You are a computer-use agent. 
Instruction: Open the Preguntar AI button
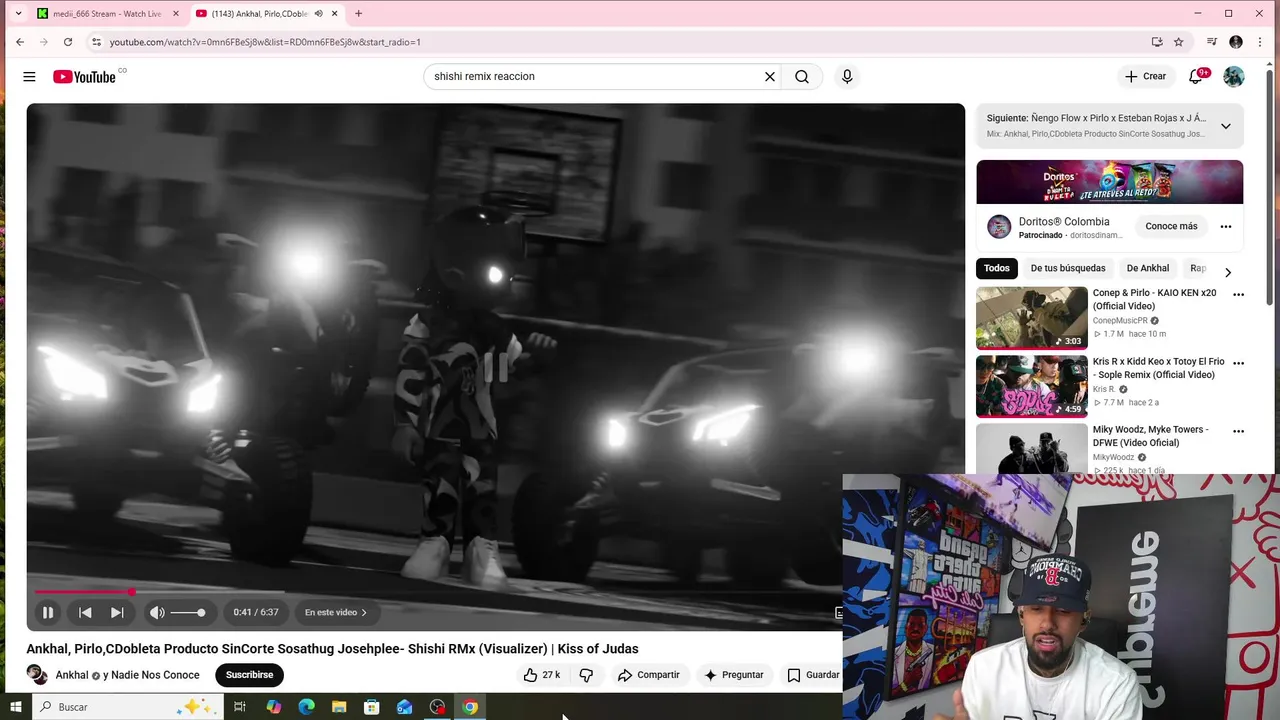734,675
